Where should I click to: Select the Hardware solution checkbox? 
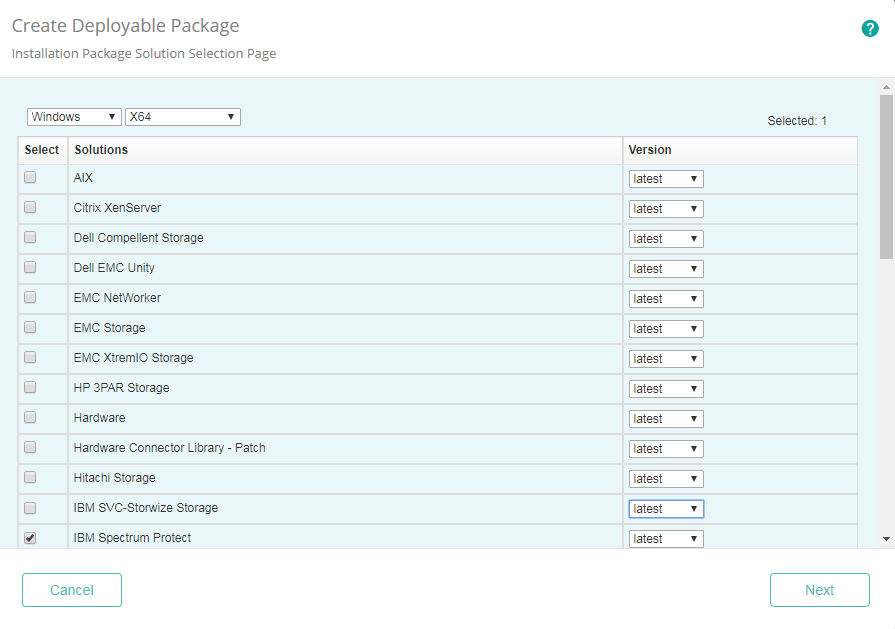coord(29,418)
